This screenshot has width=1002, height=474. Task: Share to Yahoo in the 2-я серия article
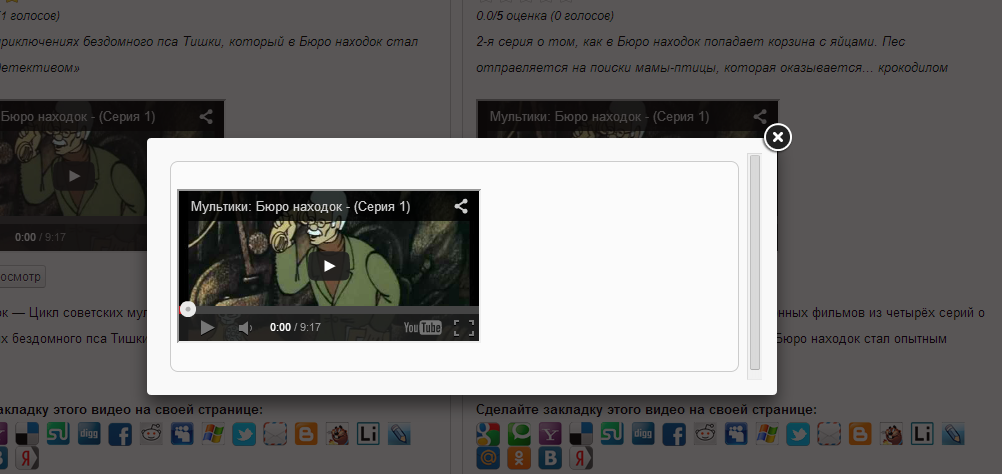[x=550, y=434]
